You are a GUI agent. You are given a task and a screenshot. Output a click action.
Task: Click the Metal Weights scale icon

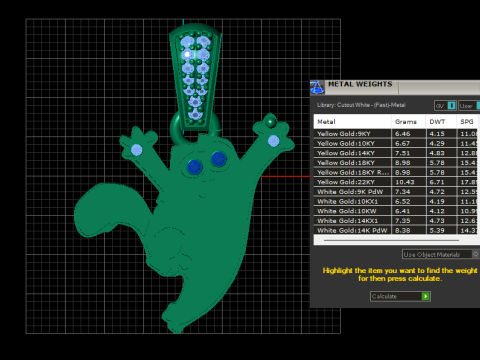point(317,87)
